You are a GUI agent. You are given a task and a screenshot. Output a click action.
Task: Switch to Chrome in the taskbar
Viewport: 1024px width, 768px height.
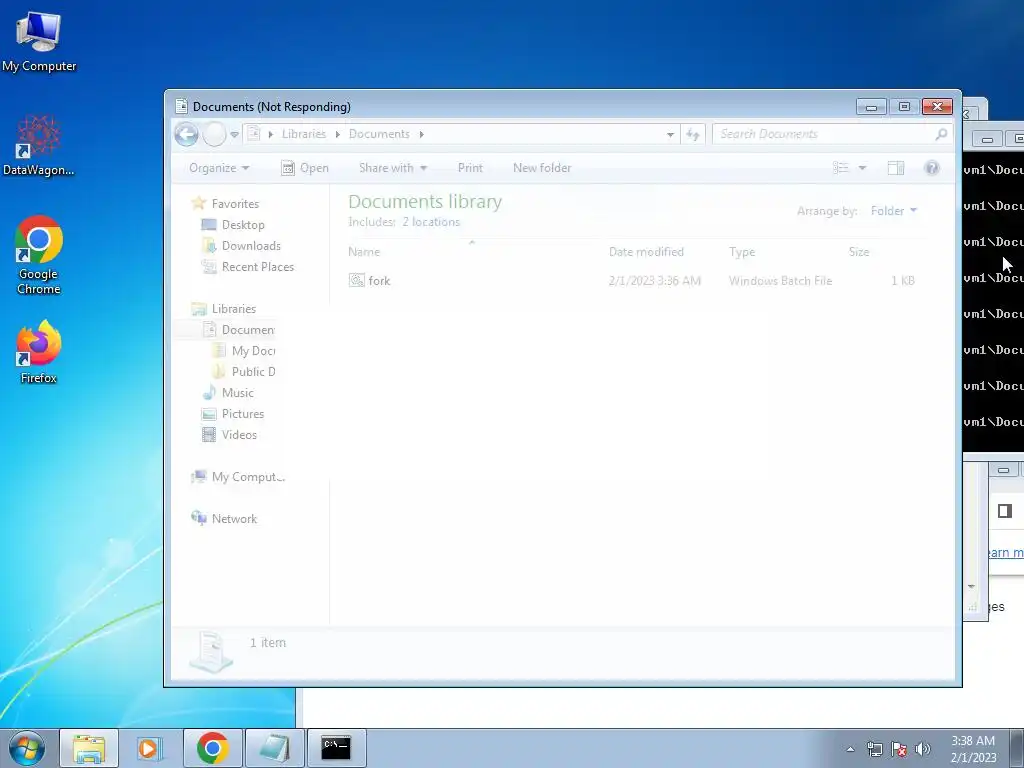[x=212, y=748]
